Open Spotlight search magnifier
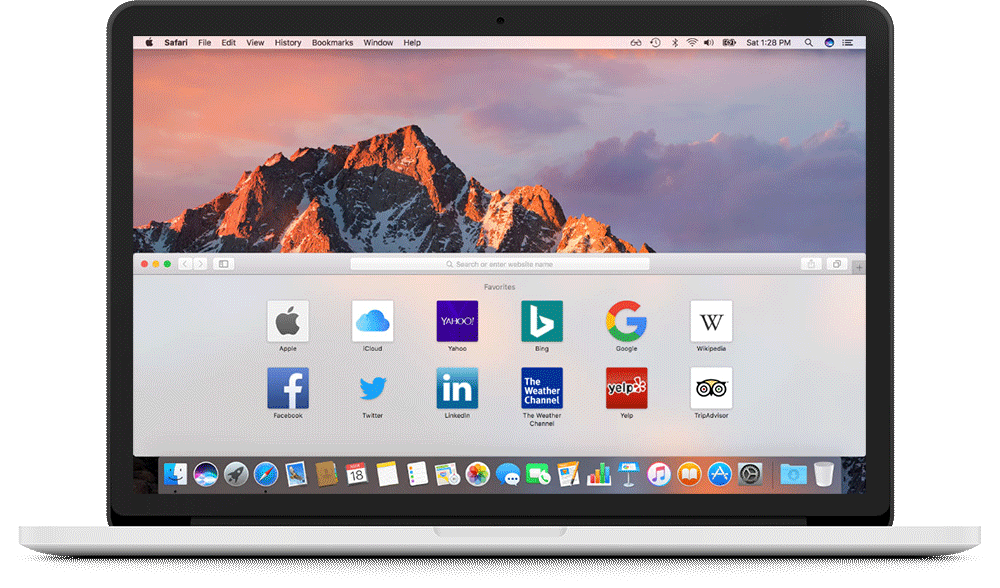Screen dimensions: 1000x588 coord(809,43)
